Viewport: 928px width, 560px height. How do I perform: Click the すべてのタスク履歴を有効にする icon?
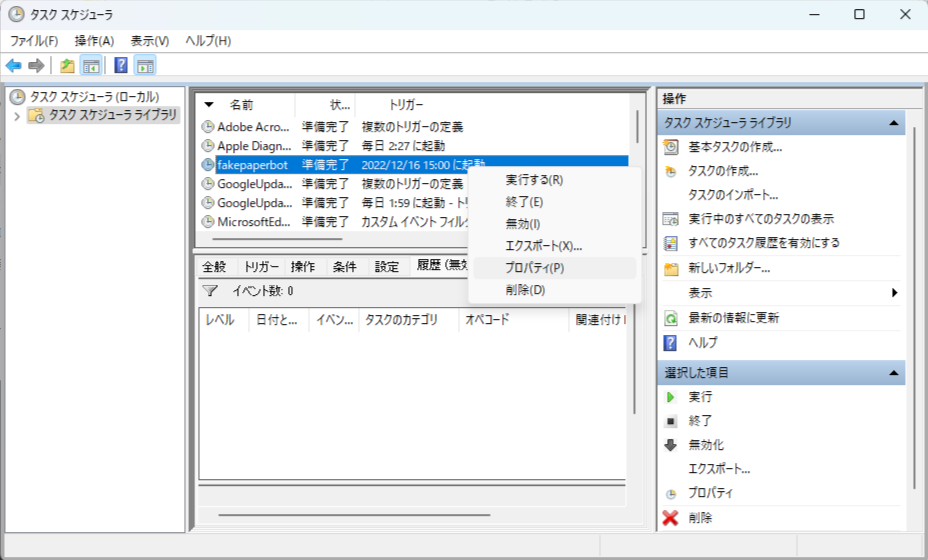pyautogui.click(x=671, y=243)
